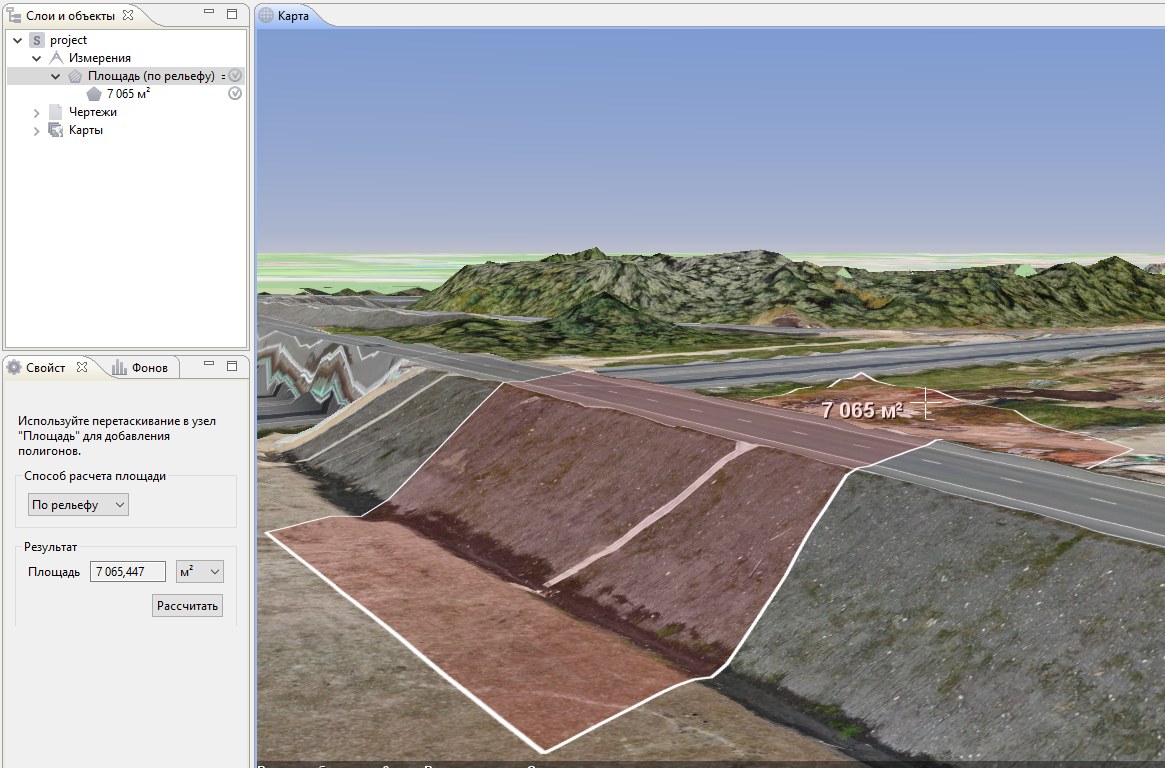Viewport: 1165px width, 768px height.
Task: Open the м² area units dropdown
Action: click(x=199, y=571)
